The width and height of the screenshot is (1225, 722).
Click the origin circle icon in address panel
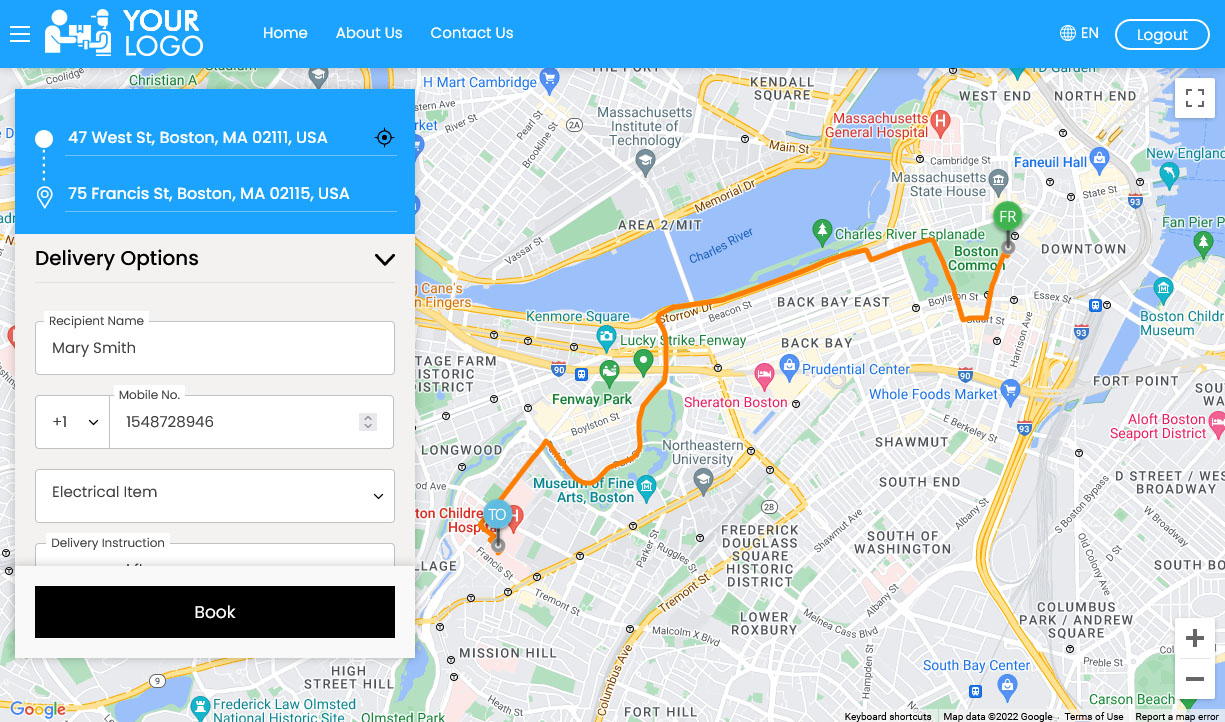pyautogui.click(x=44, y=139)
